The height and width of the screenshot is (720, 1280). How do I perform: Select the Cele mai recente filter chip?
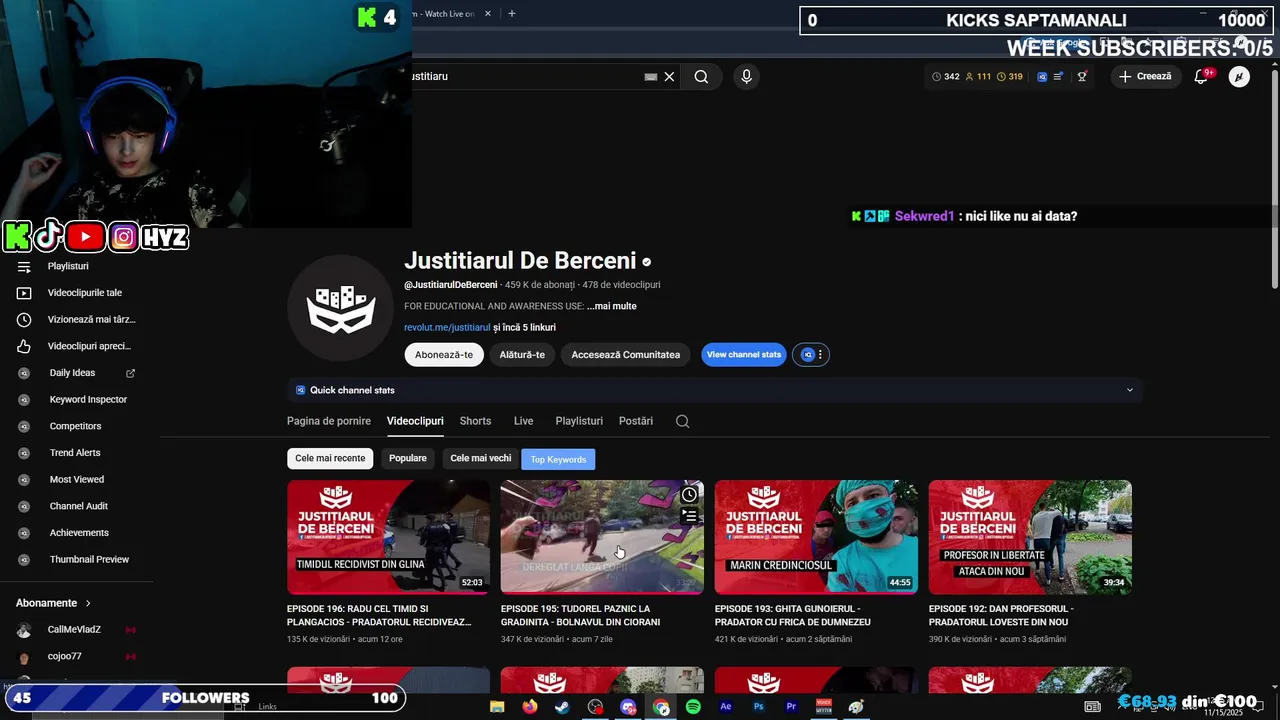[330, 458]
